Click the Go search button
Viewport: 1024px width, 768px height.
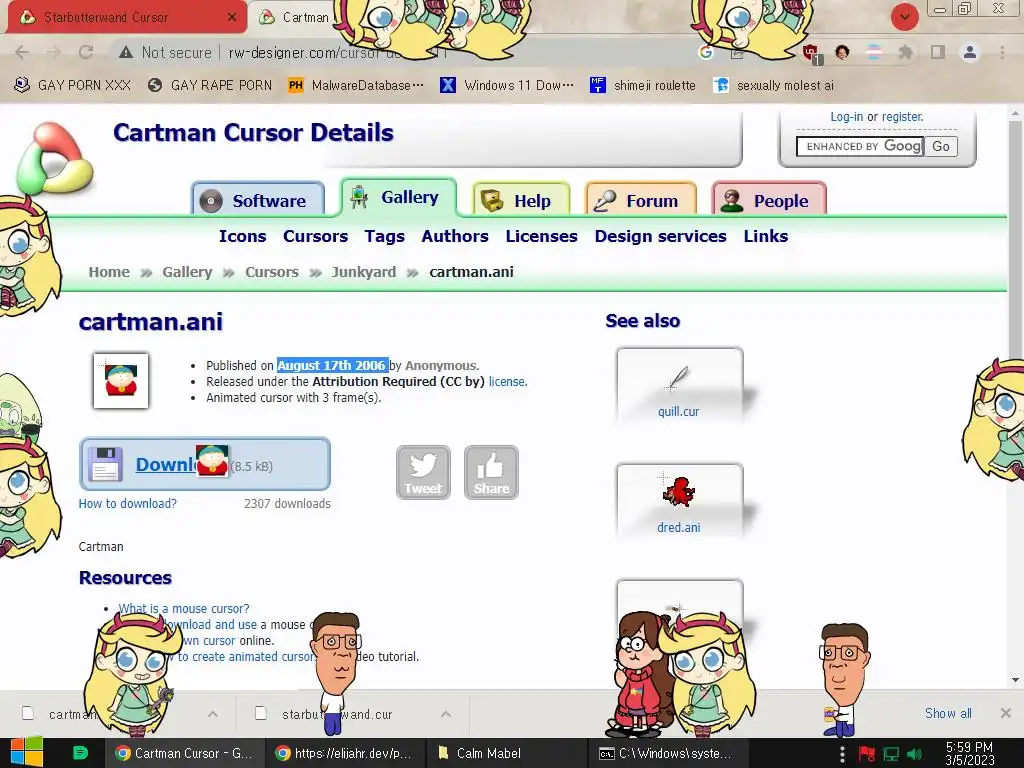pyautogui.click(x=941, y=146)
